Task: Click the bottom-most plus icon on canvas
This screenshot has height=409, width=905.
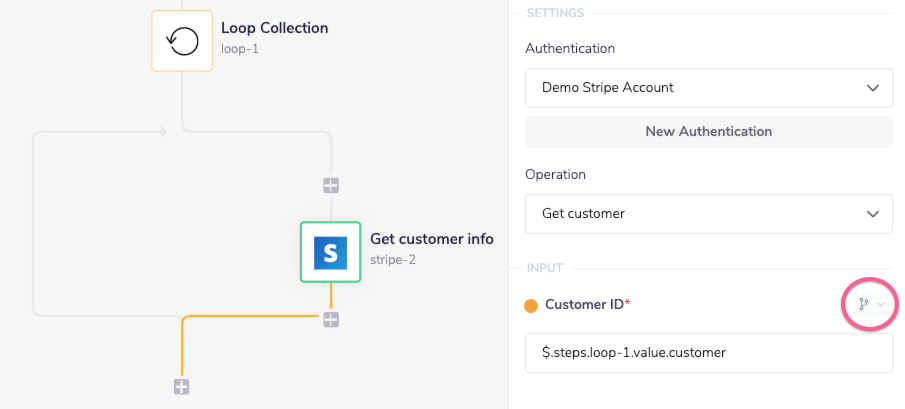Action: (181, 387)
